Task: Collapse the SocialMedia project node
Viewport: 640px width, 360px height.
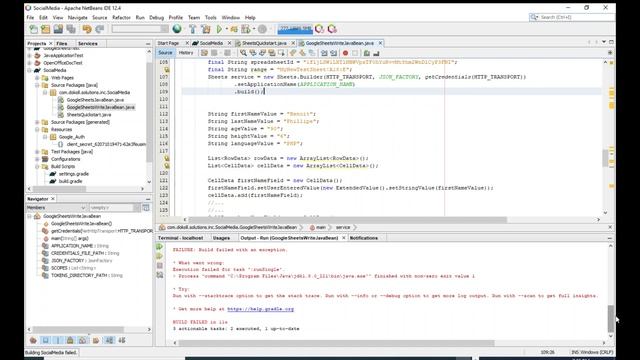Action: 30,70
